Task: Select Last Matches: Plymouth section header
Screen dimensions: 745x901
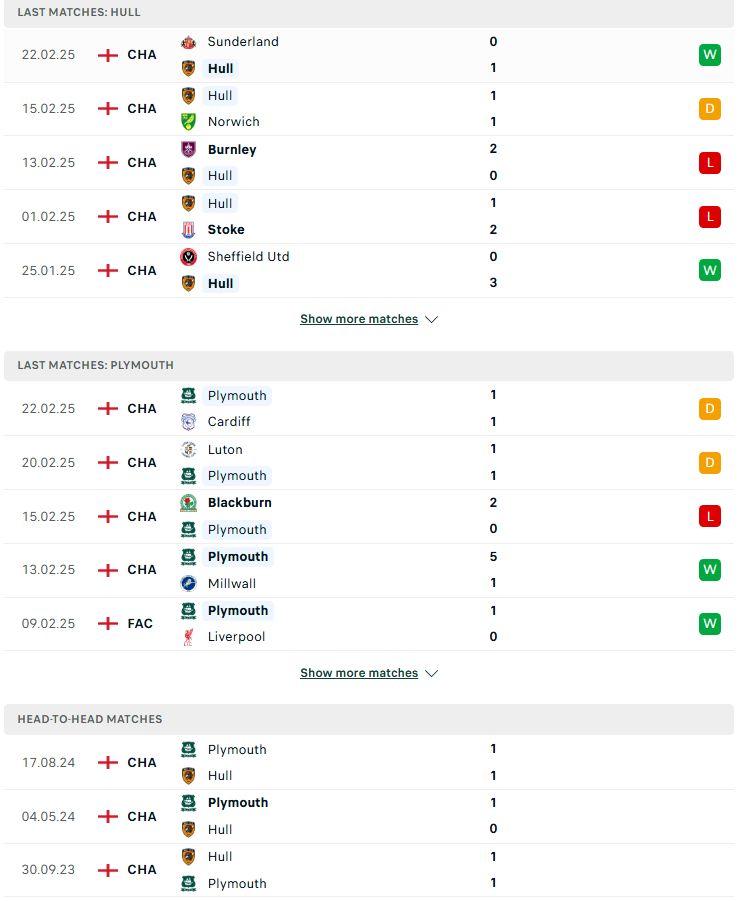Action: [369, 365]
